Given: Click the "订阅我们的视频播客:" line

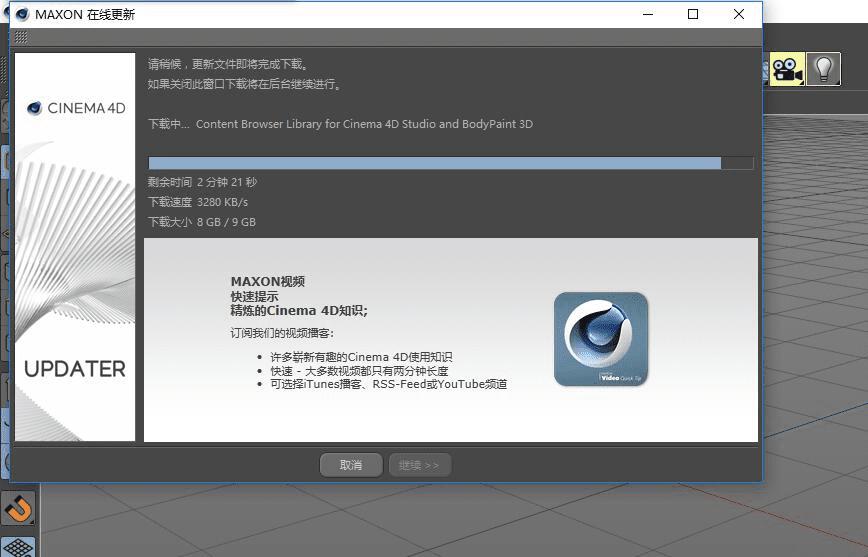Looking at the screenshot, I should (282, 333).
